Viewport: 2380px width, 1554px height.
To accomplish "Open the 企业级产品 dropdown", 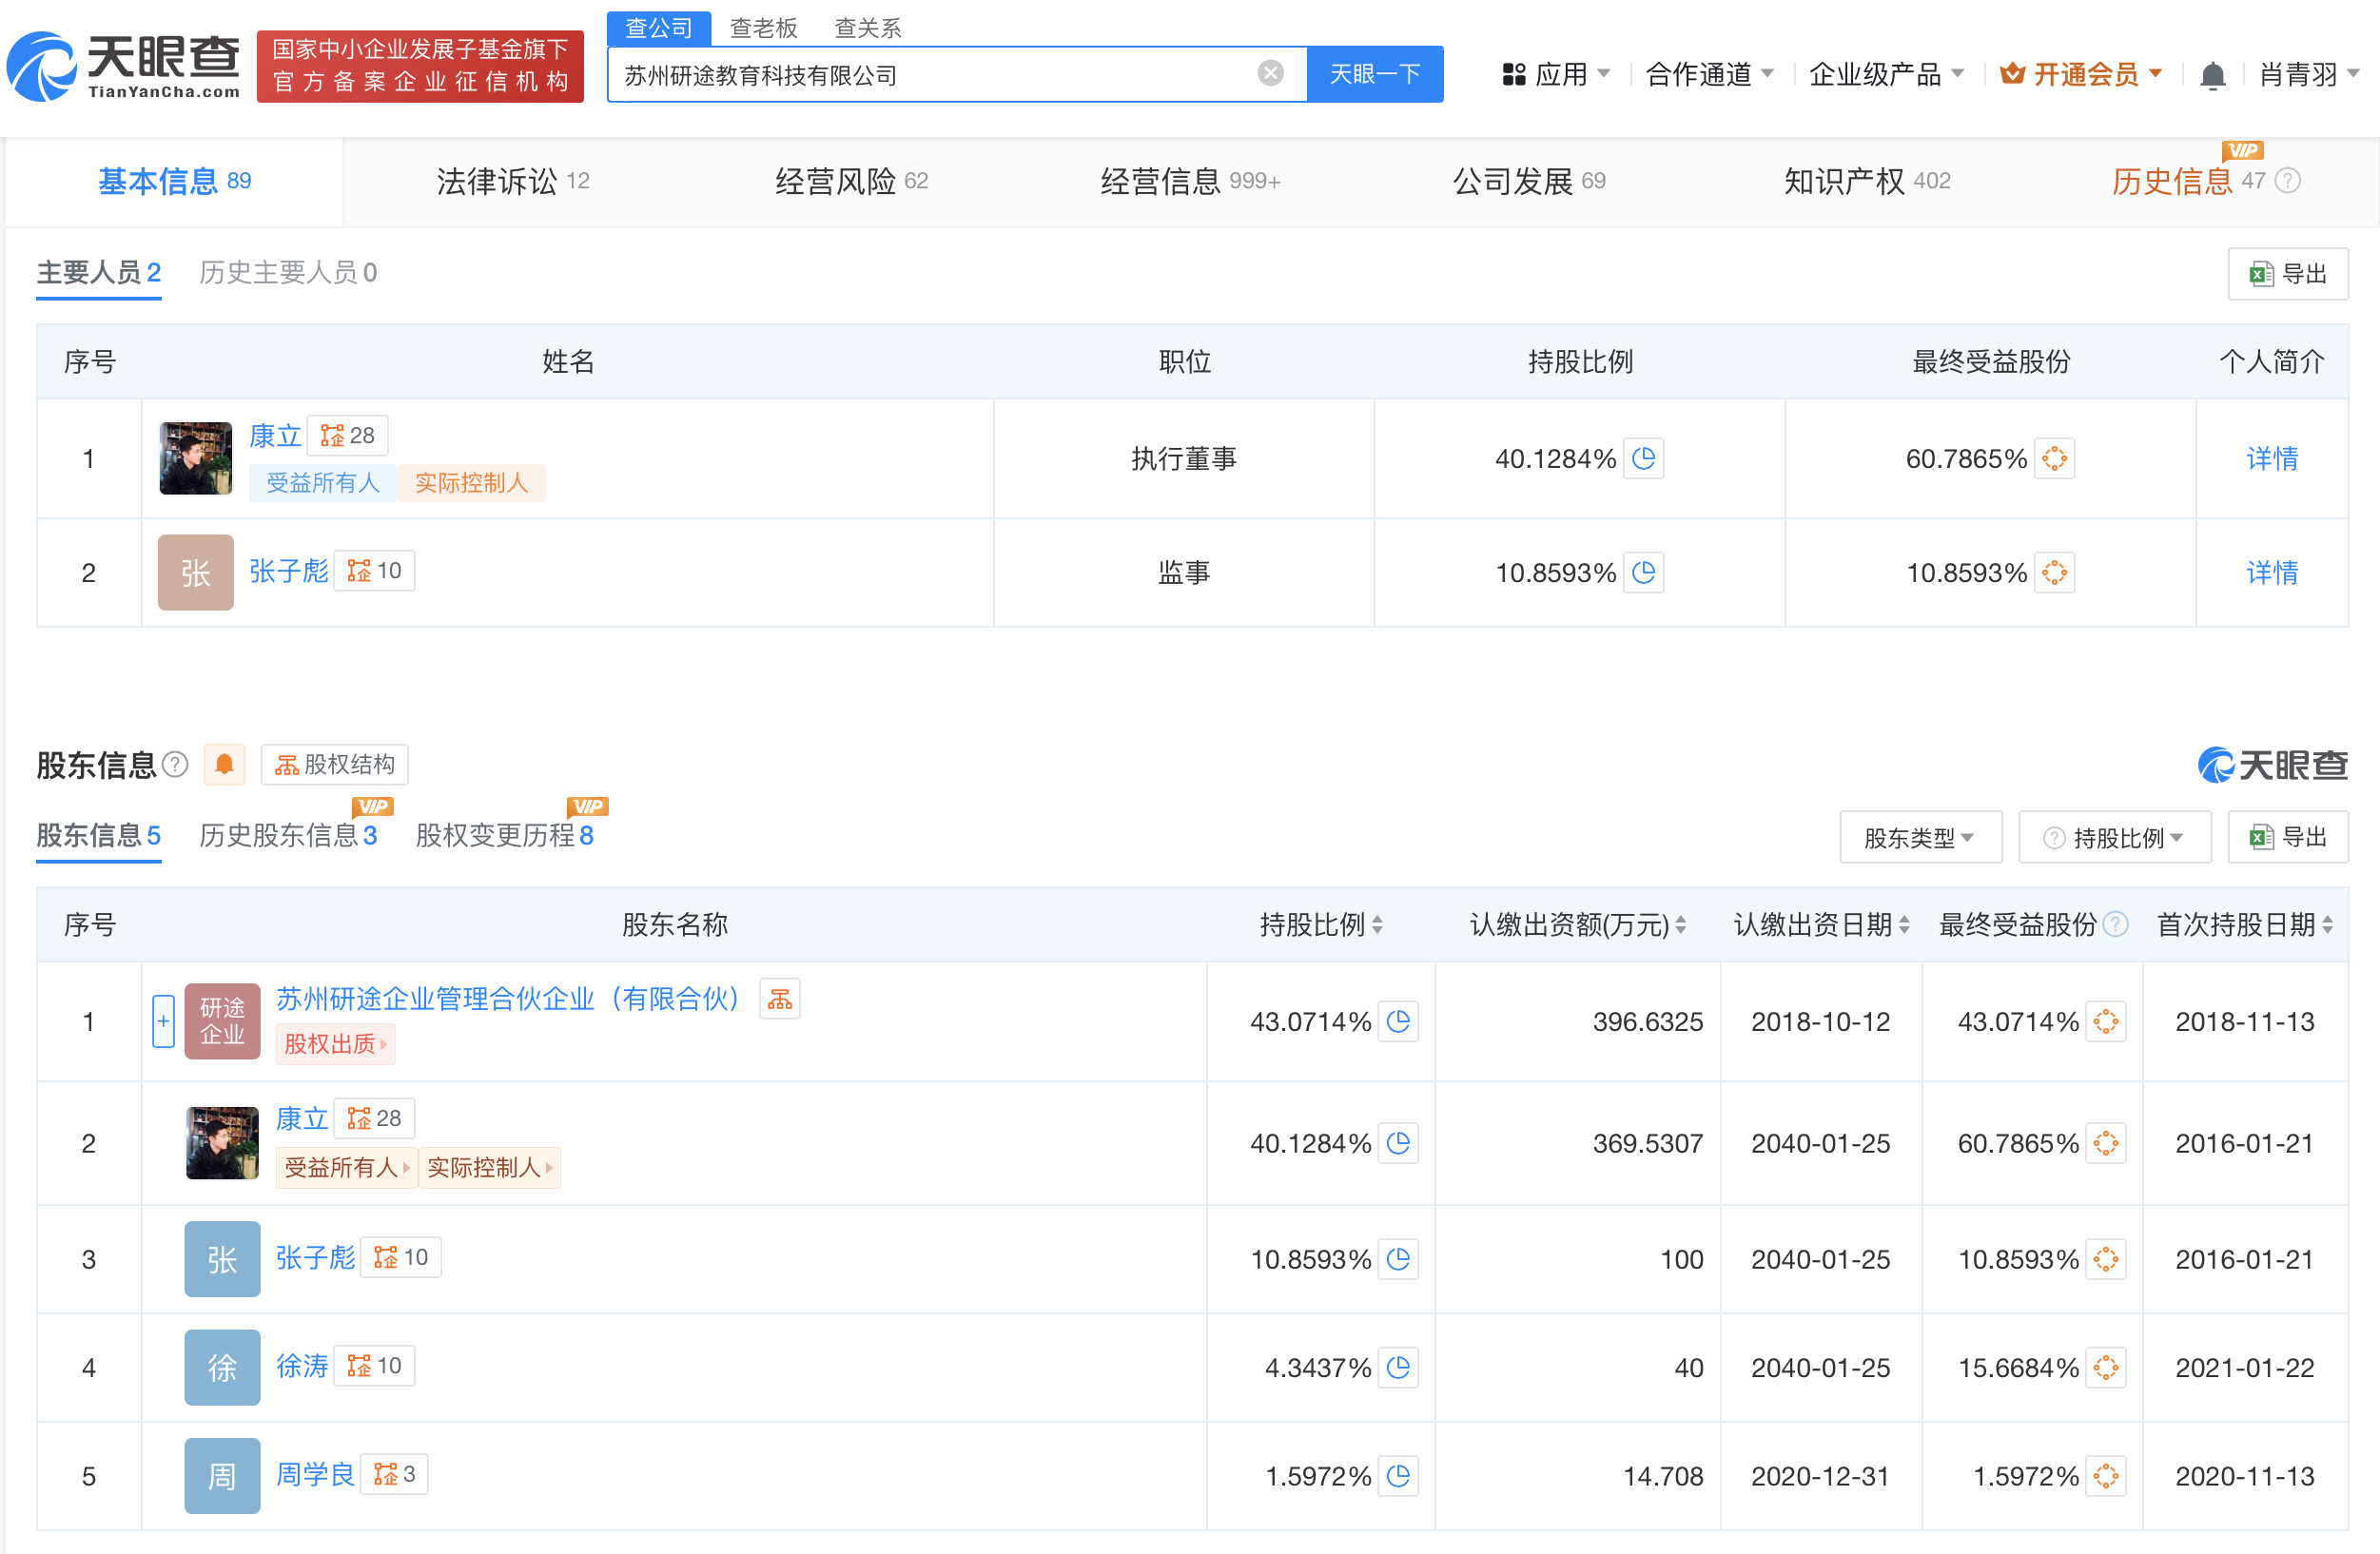I will [1886, 74].
